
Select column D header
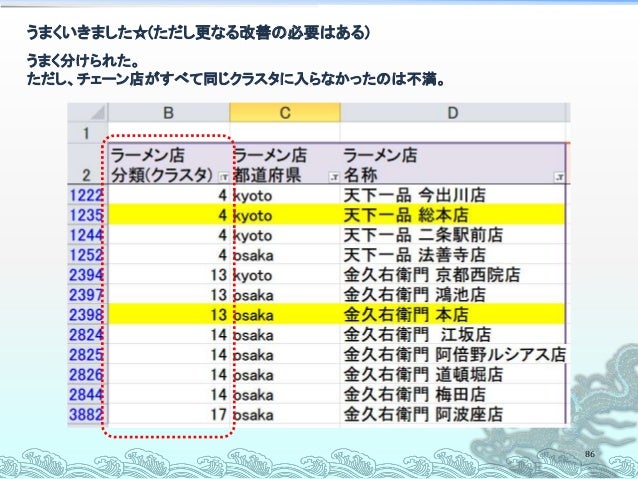453,113
